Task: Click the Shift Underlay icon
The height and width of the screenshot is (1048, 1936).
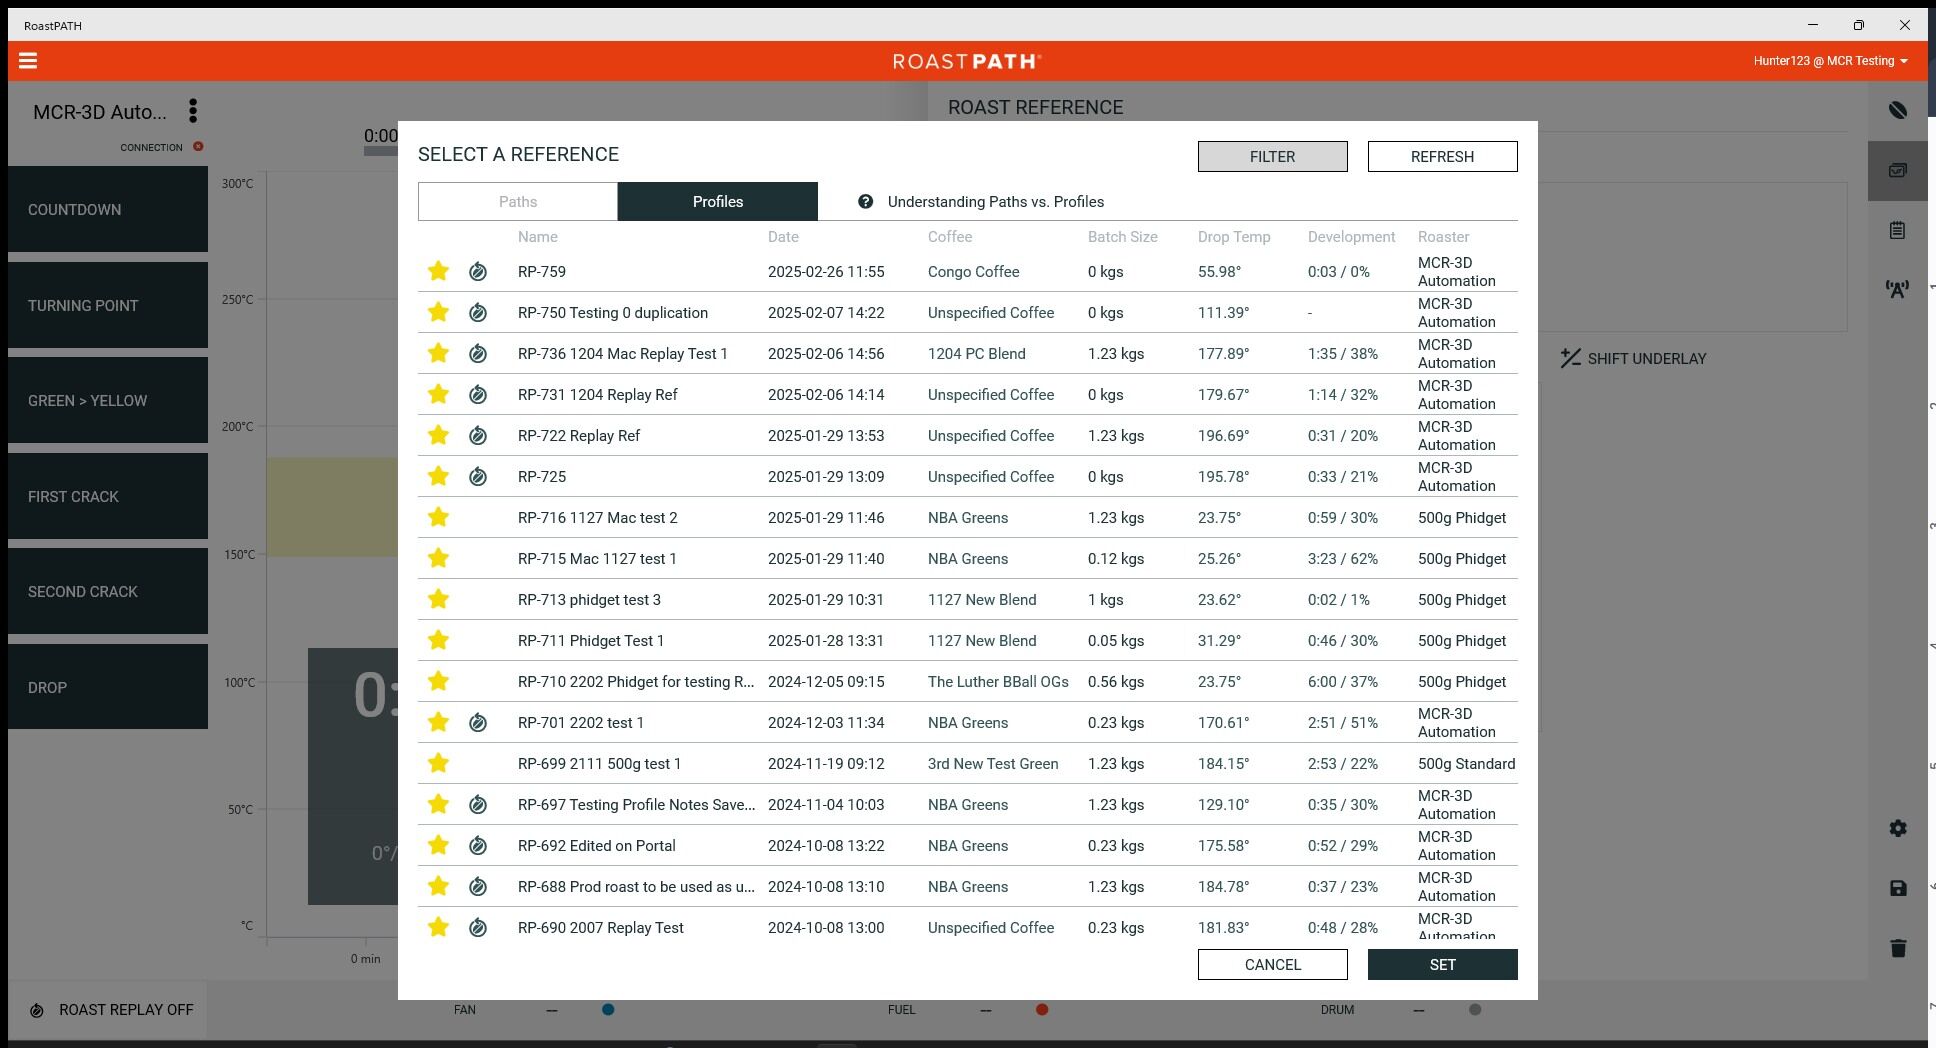Action: 1571,358
